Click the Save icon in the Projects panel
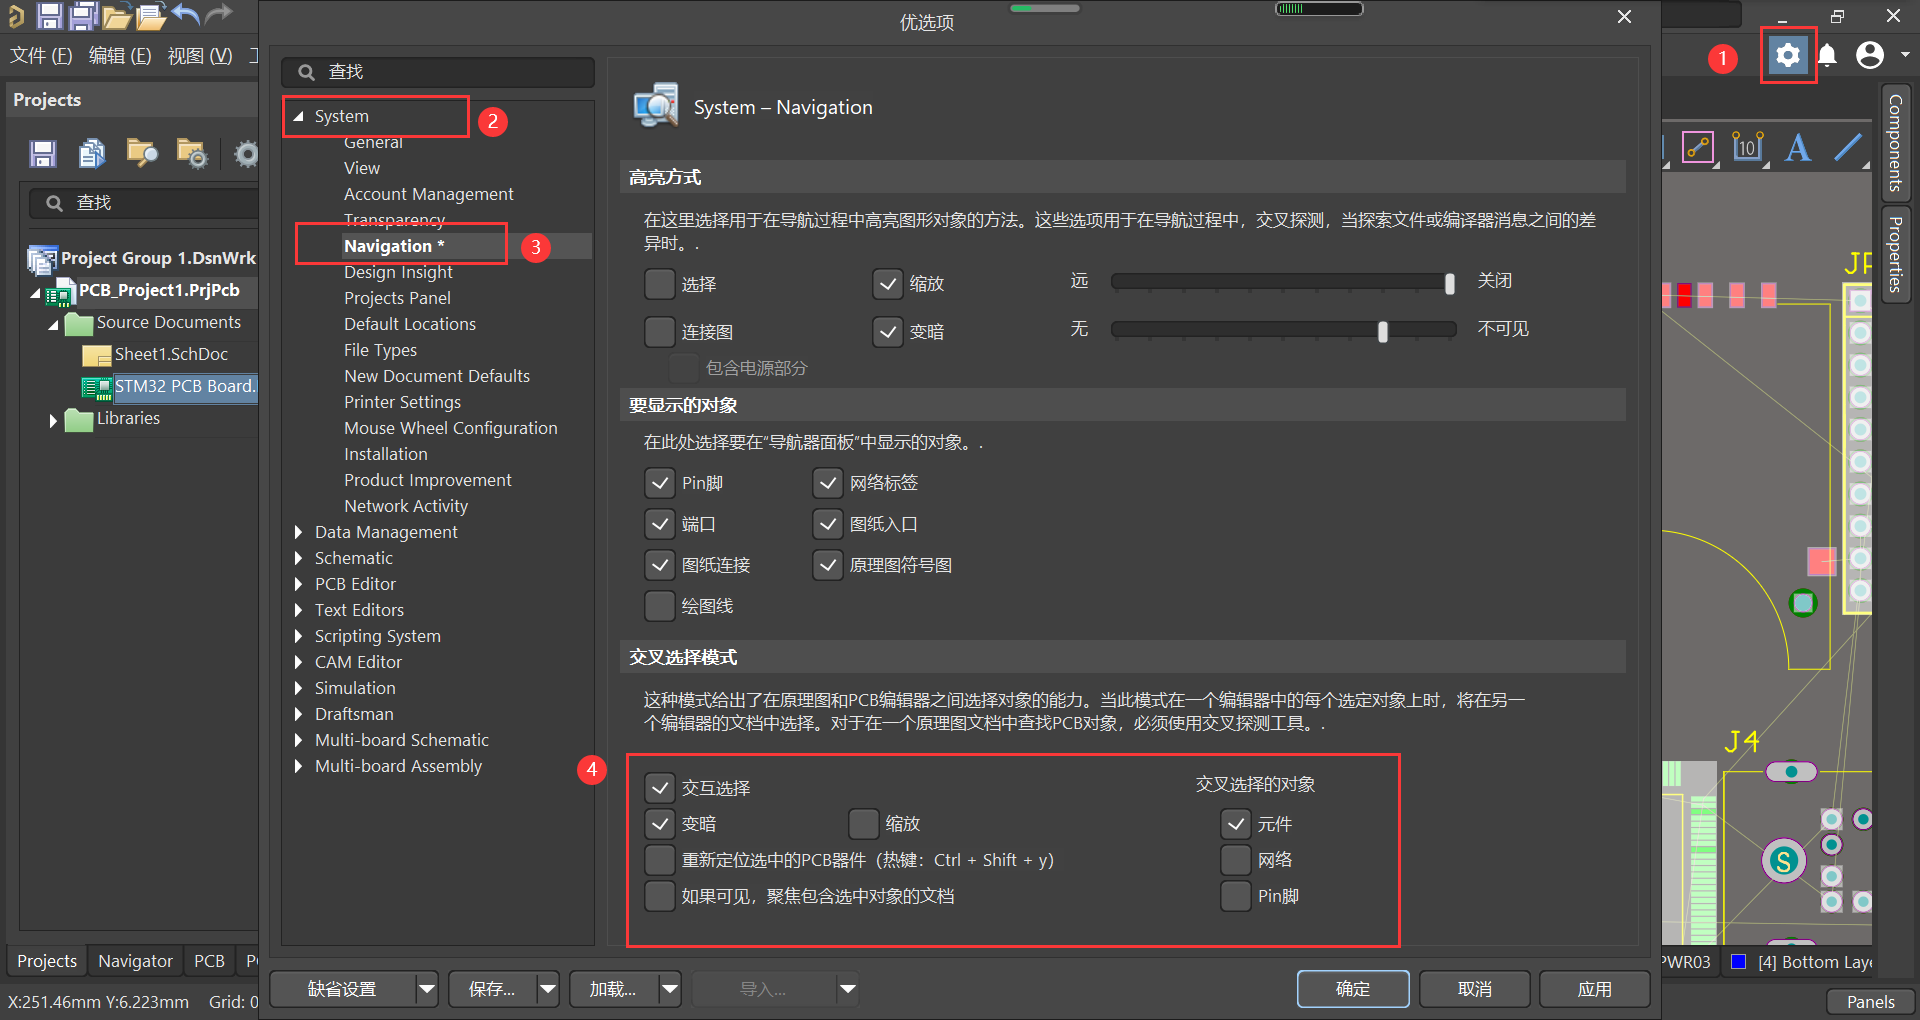1920x1020 pixels. tap(42, 153)
